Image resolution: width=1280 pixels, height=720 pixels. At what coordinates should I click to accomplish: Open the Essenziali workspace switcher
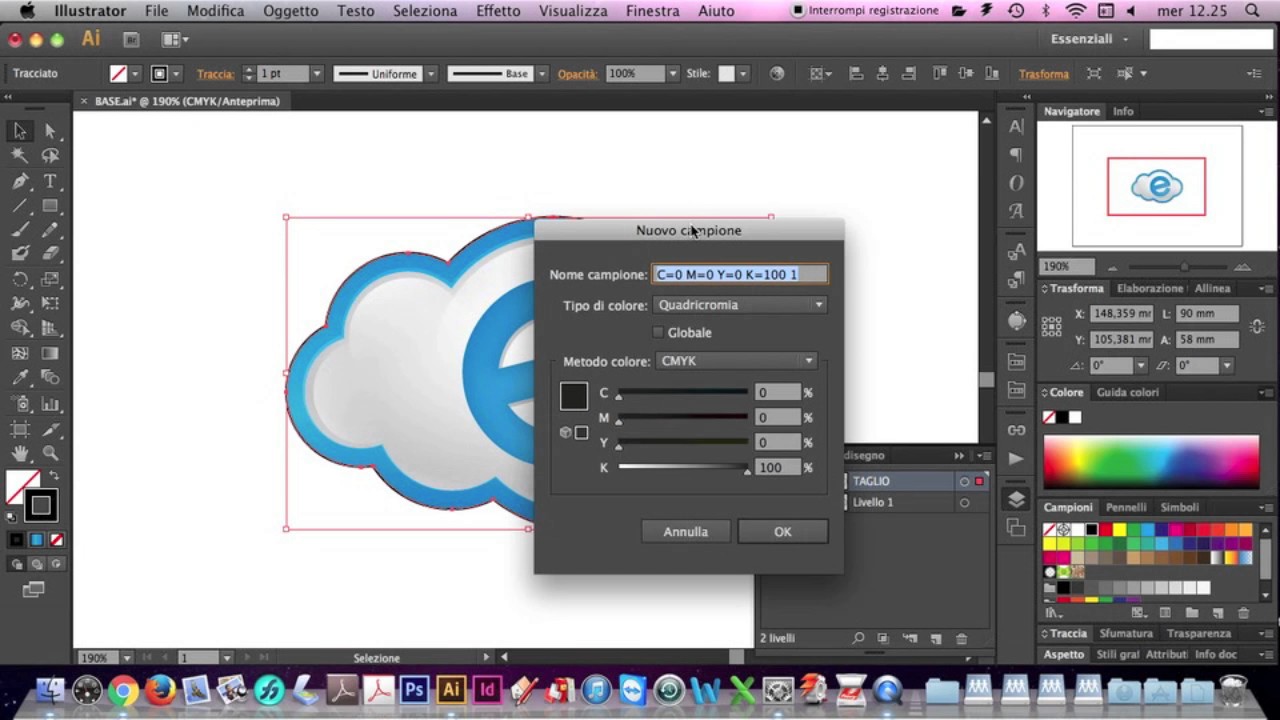coord(1089,39)
